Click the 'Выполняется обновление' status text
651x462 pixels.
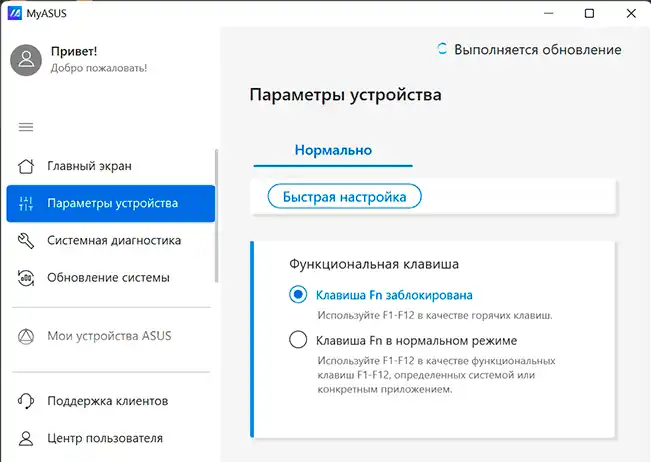click(x=537, y=49)
